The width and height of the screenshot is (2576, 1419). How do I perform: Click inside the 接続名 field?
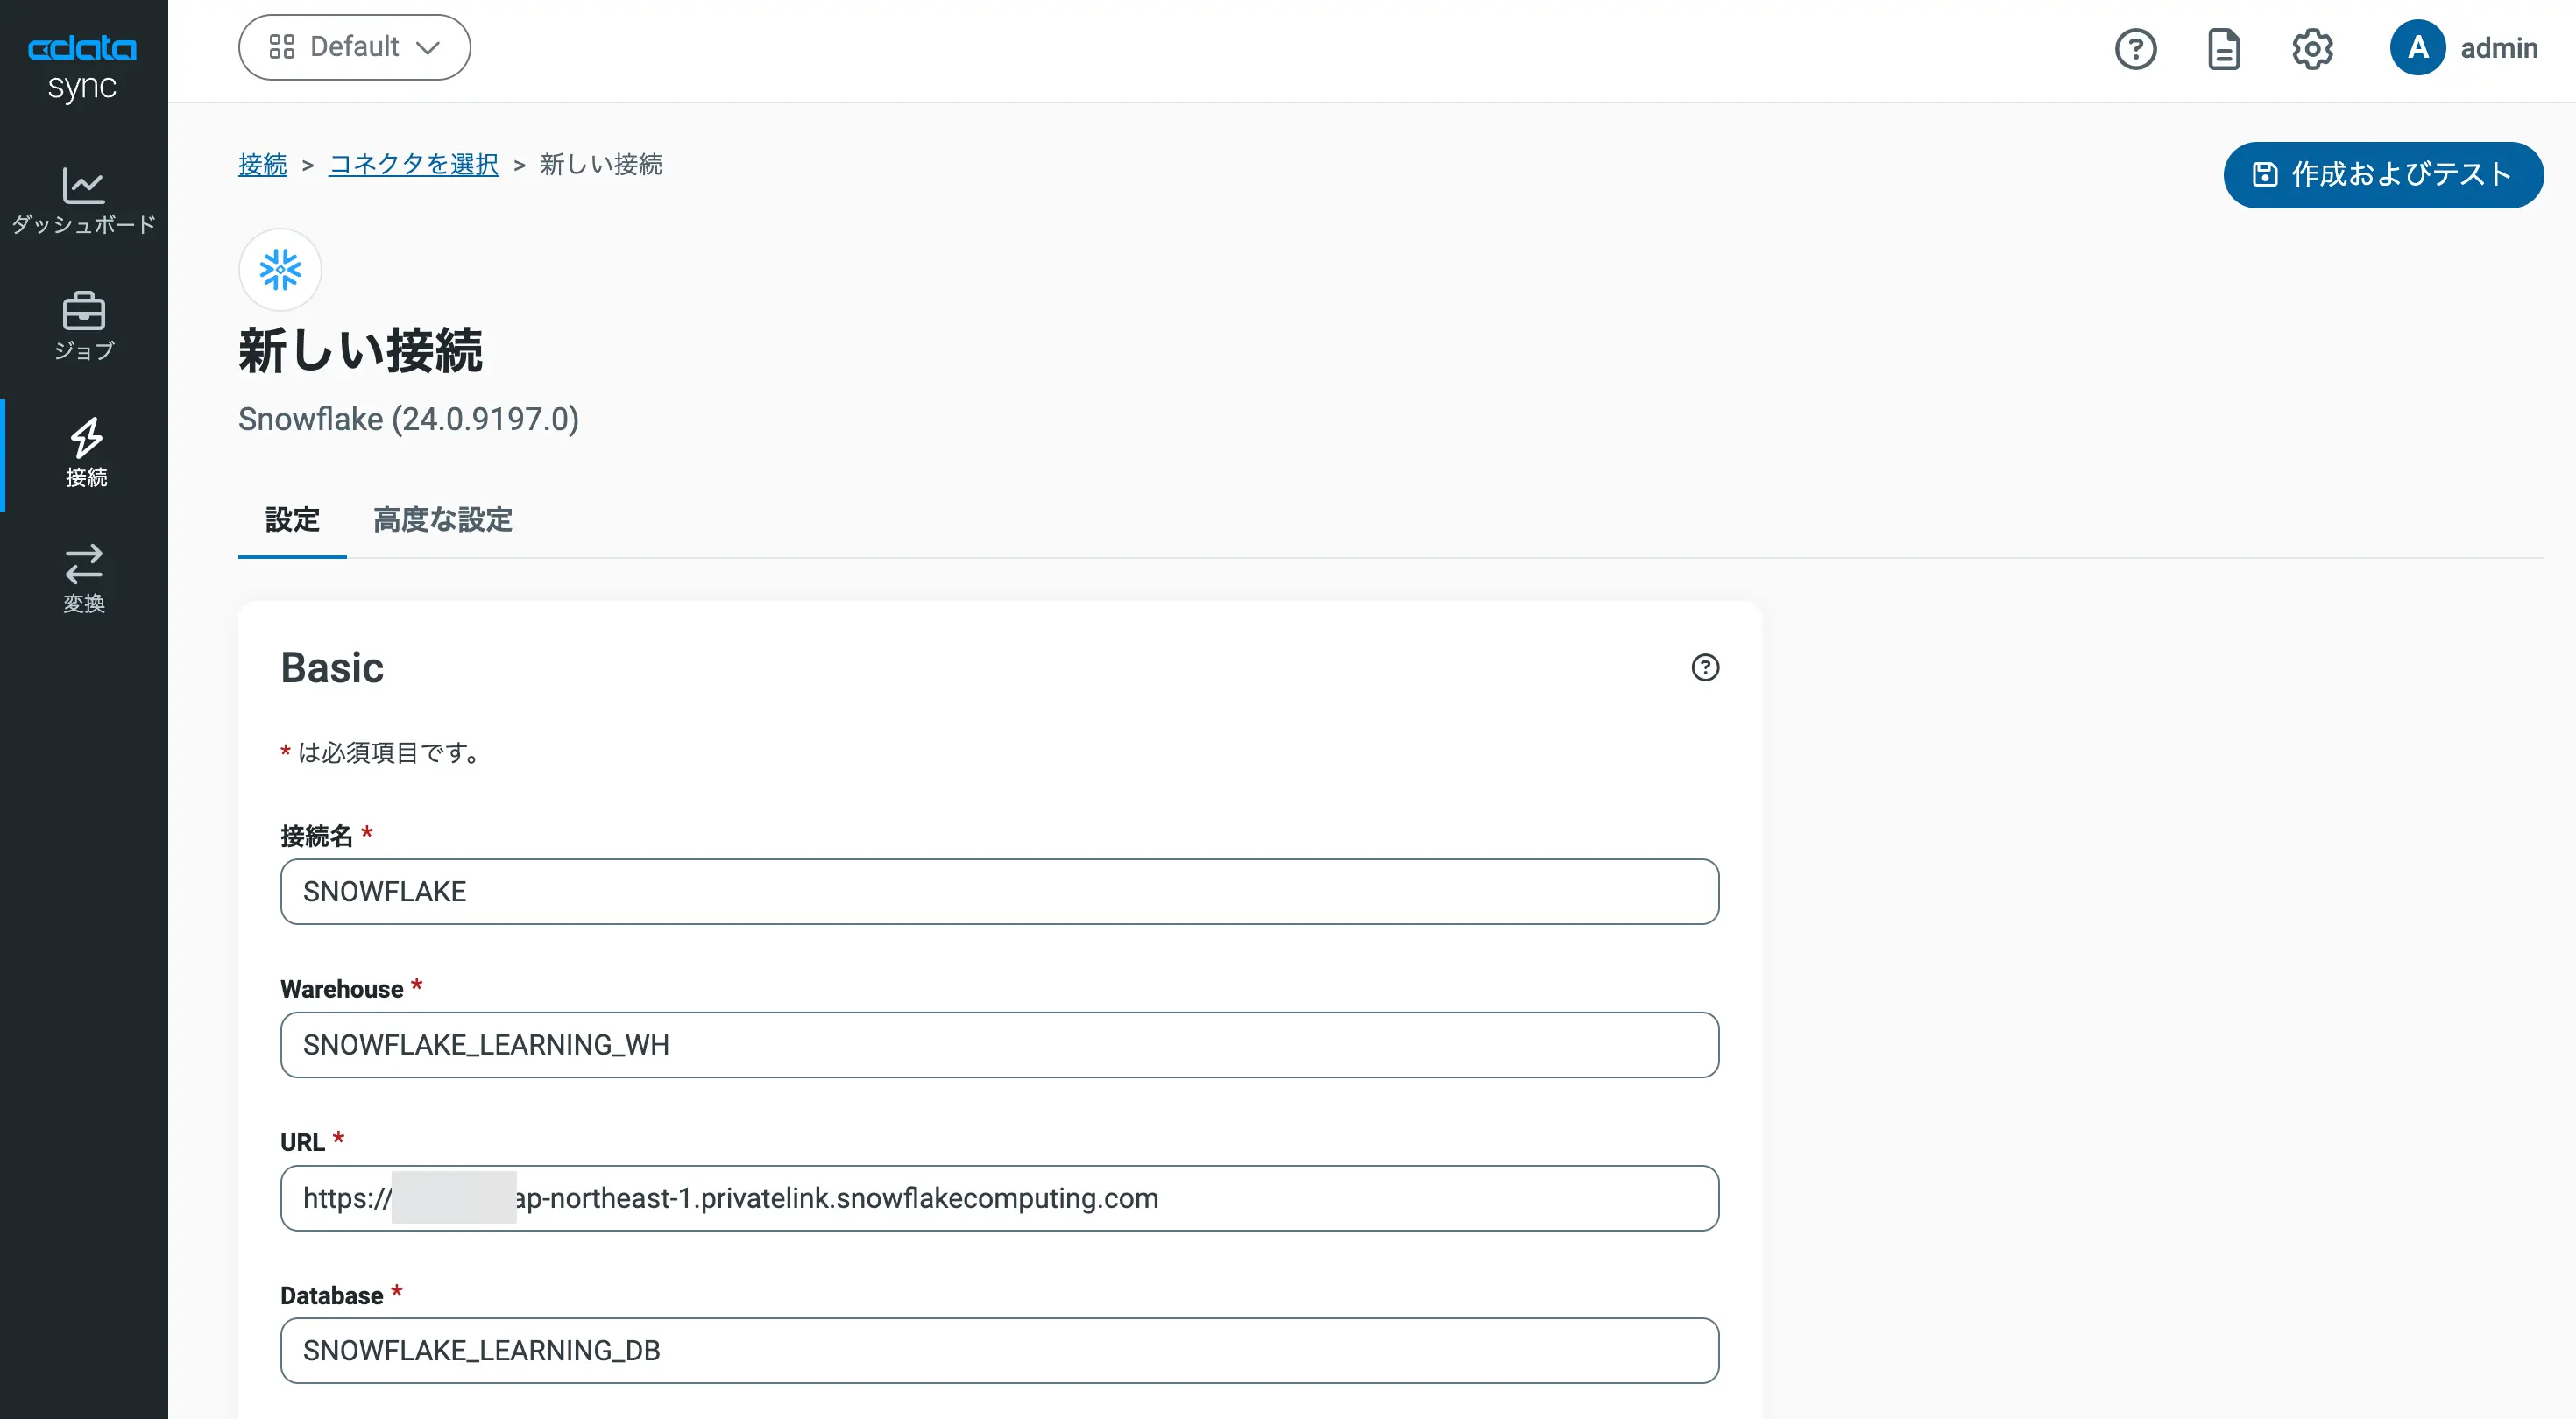coord(999,891)
